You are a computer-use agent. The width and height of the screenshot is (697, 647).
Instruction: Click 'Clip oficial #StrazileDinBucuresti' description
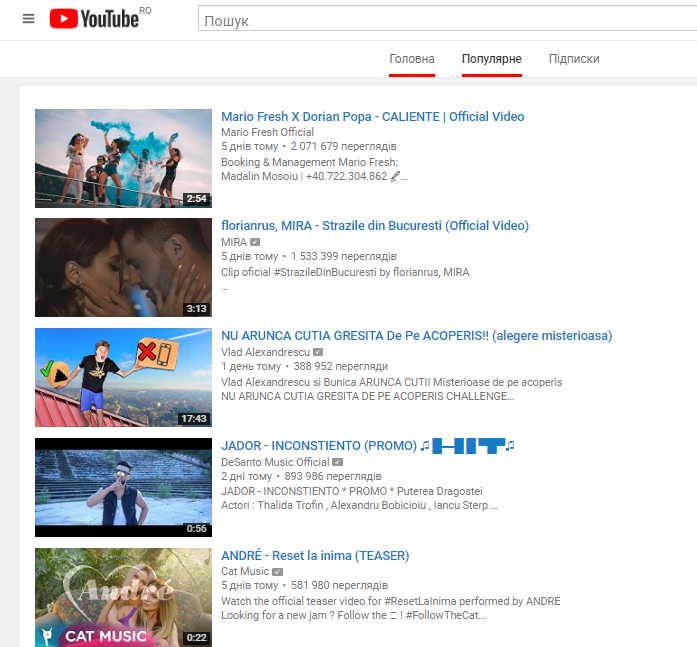(345, 272)
